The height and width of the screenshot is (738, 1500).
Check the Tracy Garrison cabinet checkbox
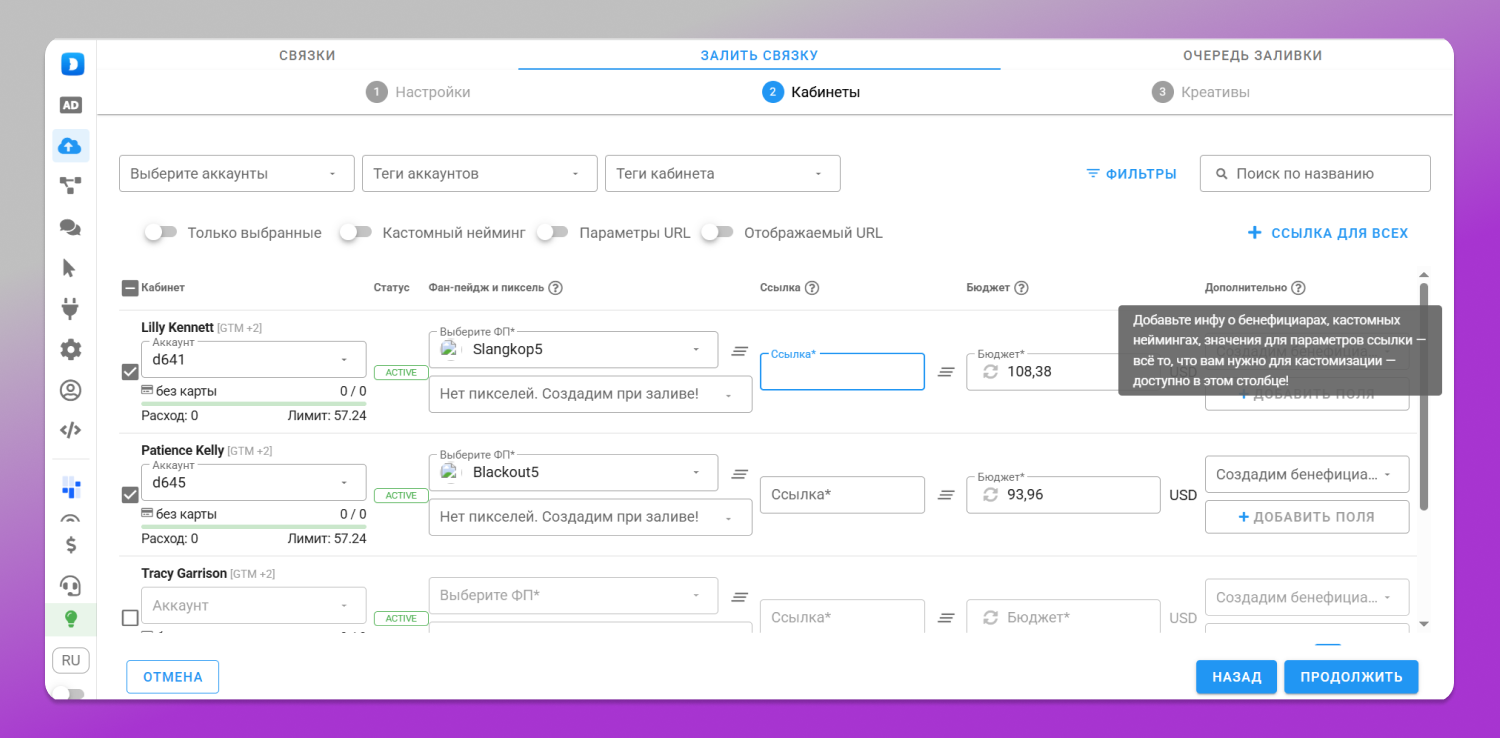(x=130, y=618)
